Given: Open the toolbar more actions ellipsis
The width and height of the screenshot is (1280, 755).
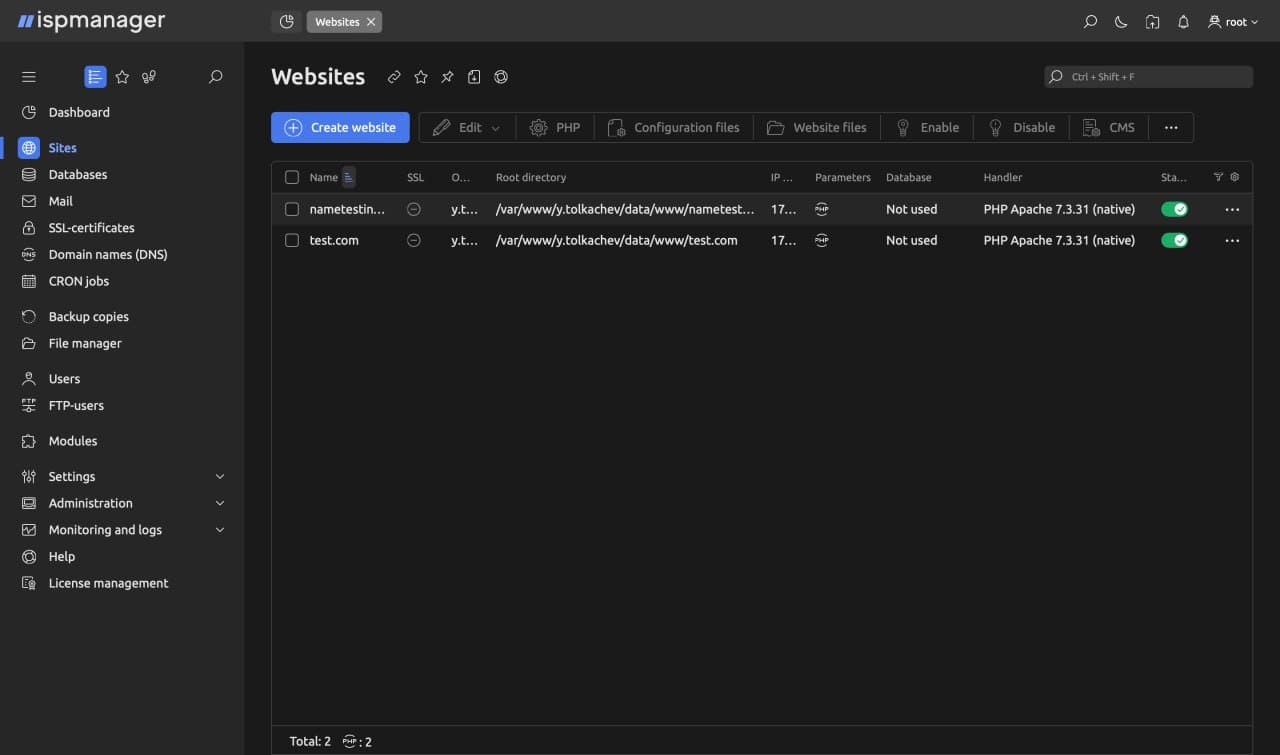Looking at the screenshot, I should pyautogui.click(x=1171, y=127).
